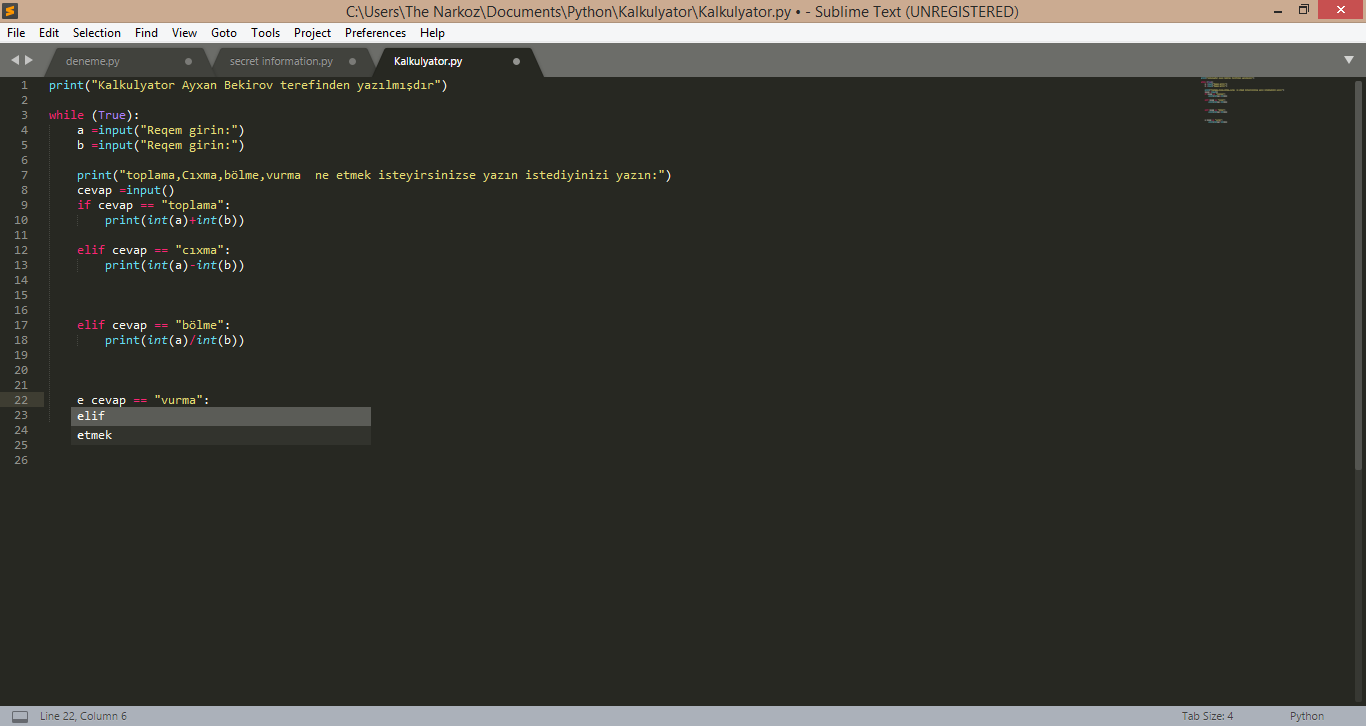Image resolution: width=1366 pixels, height=726 pixels.
Task: Close secret information.py via its unsaved dot
Action: tap(352, 61)
